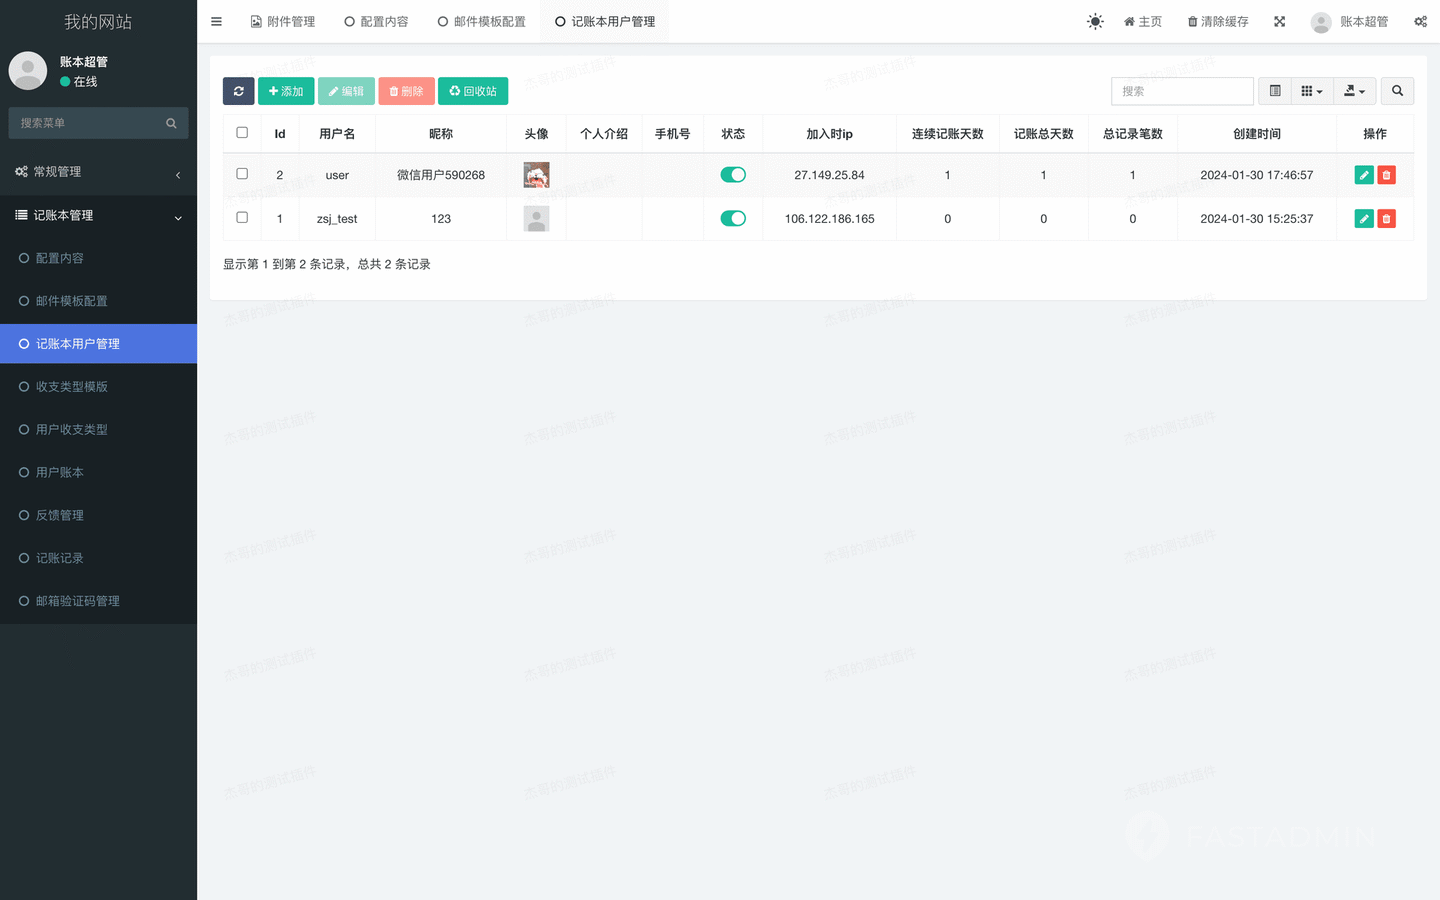Screen dimensions: 1440x900
Task: Switch to the 附件管理 tab
Action: [x=283, y=21]
